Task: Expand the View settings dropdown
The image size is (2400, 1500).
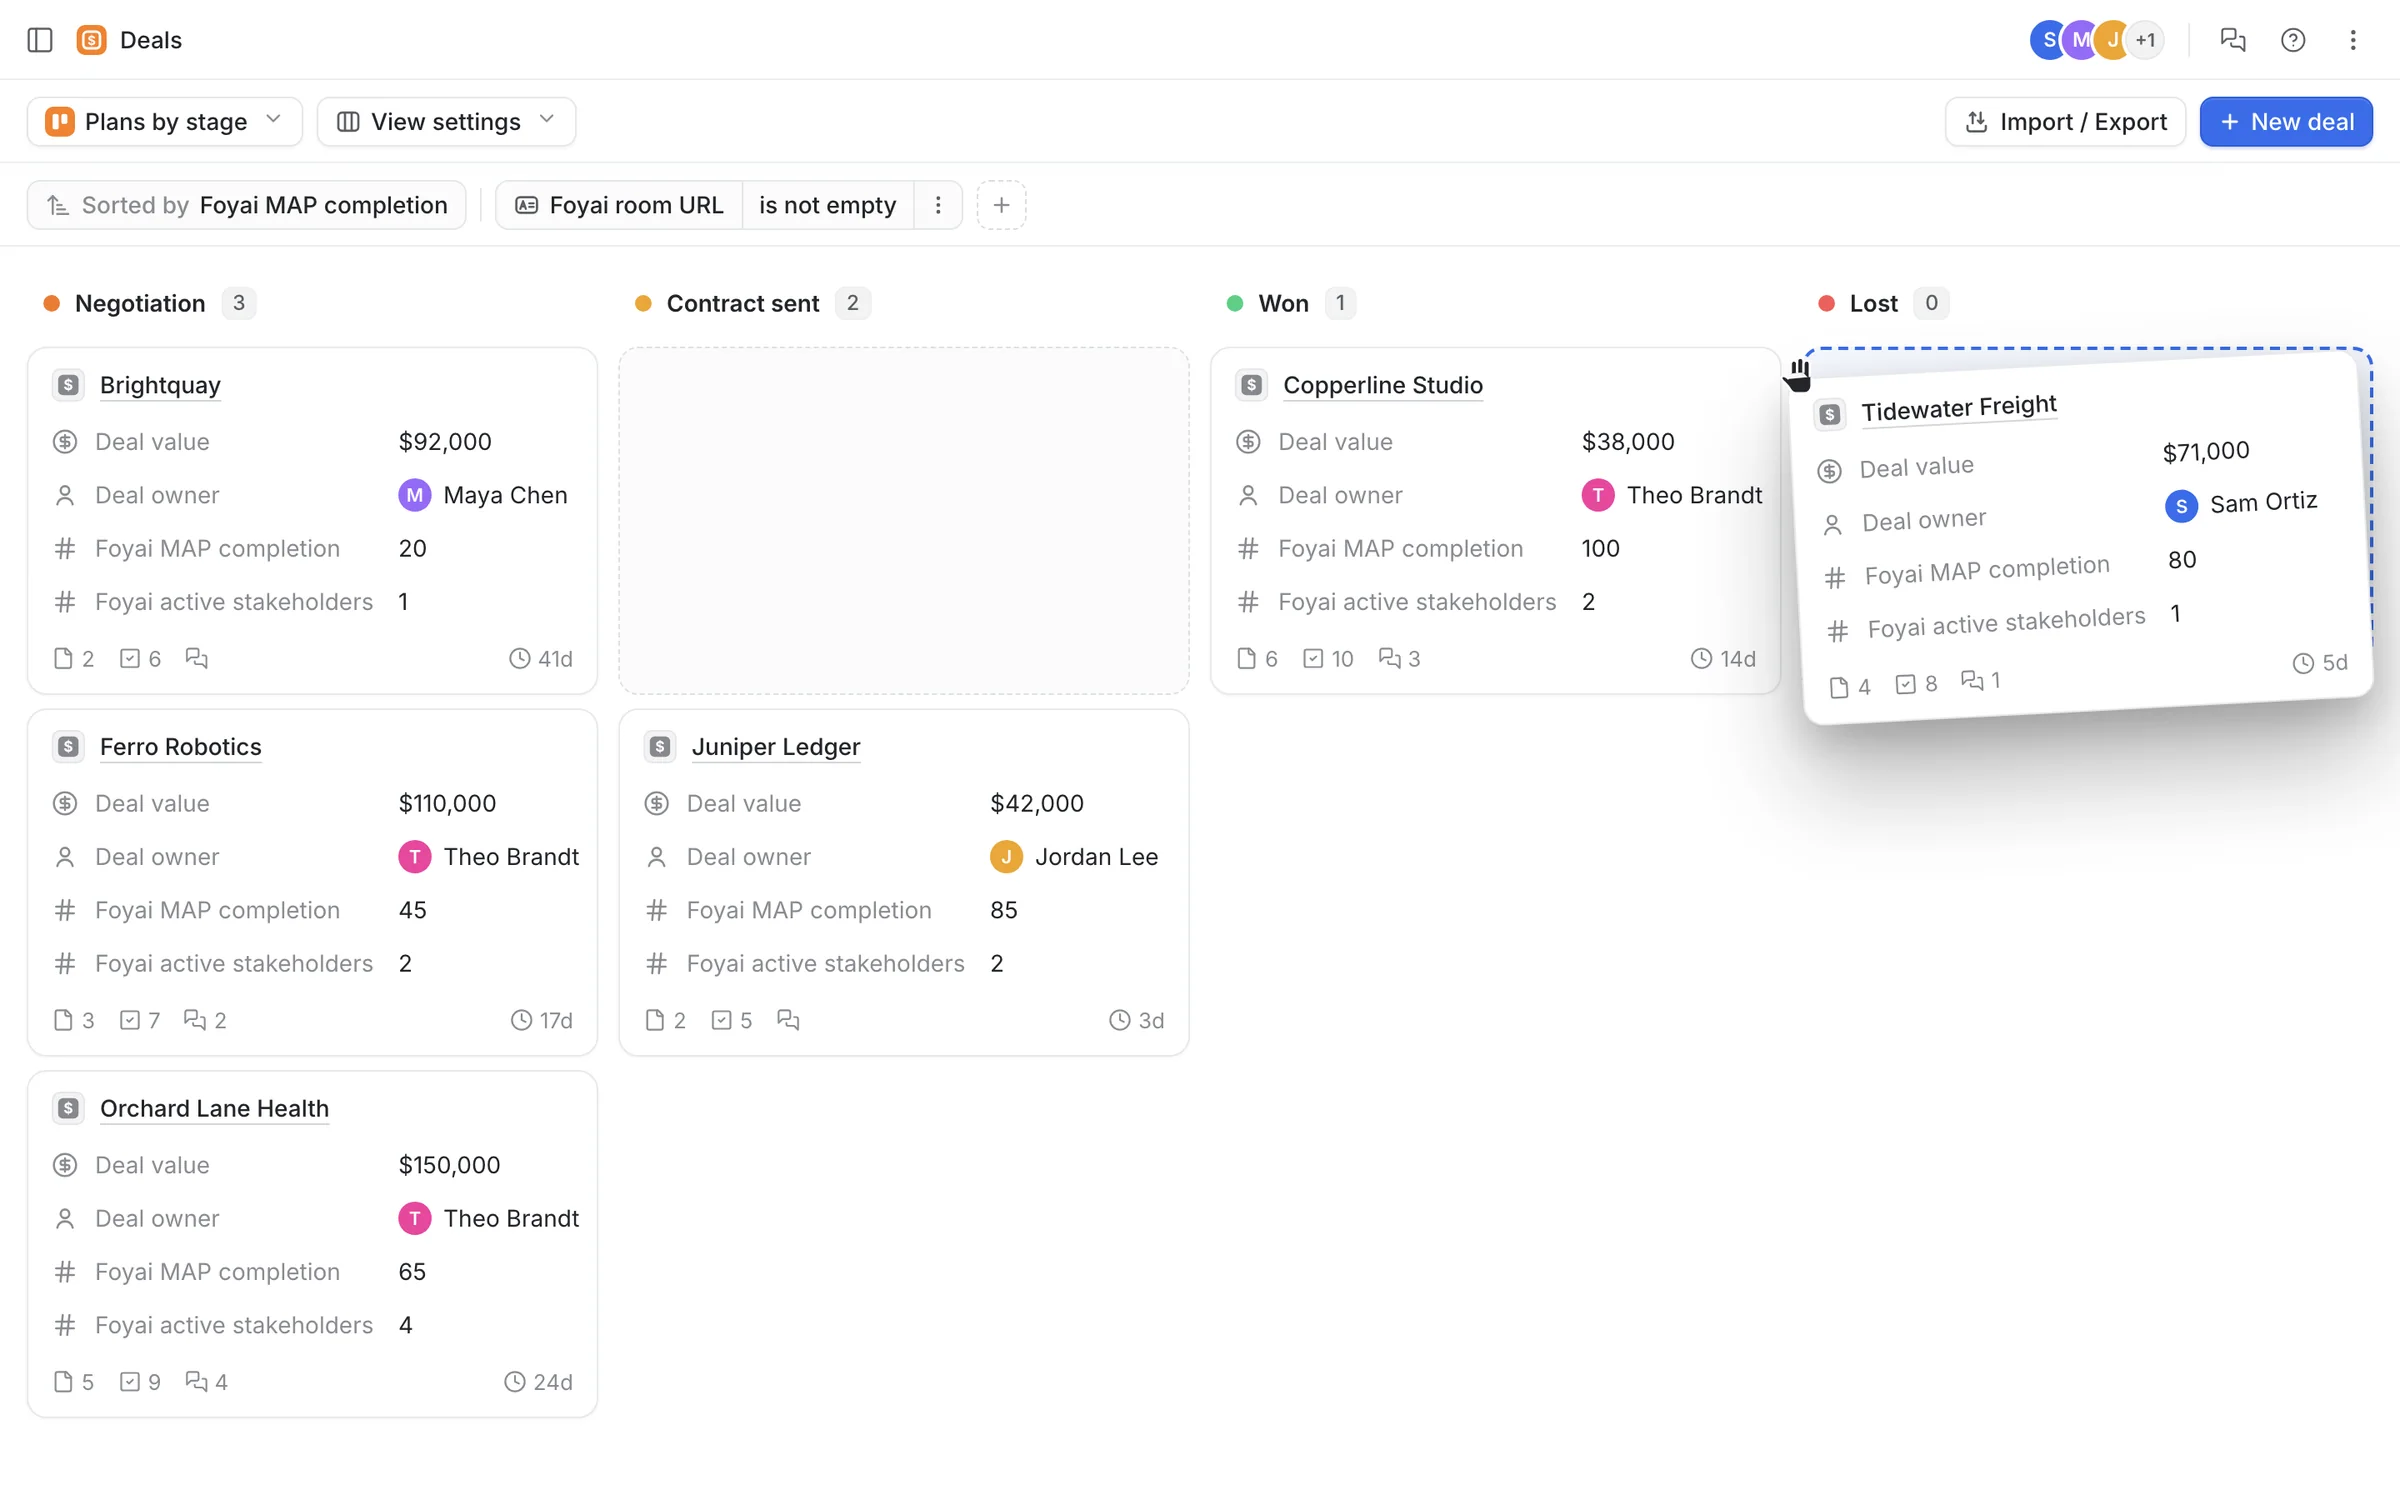Action: [446, 122]
